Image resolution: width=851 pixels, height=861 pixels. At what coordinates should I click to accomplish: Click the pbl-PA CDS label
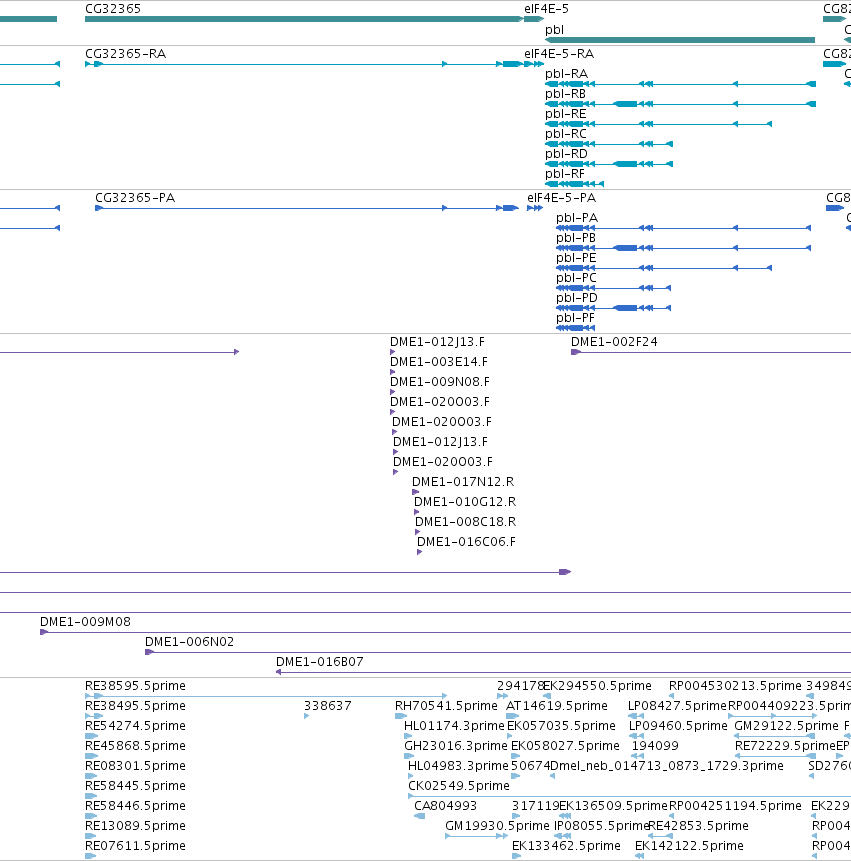coord(577,218)
